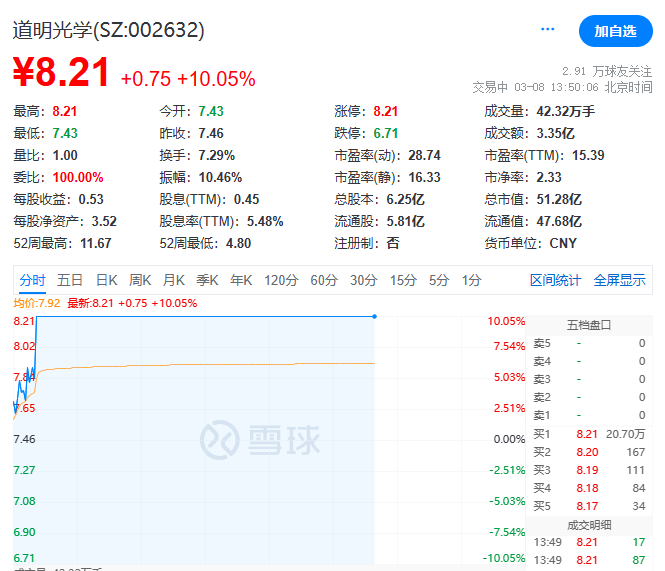Click the 买1 bid row priced 8.21
This screenshot has width=665, height=571.
[x=589, y=434]
